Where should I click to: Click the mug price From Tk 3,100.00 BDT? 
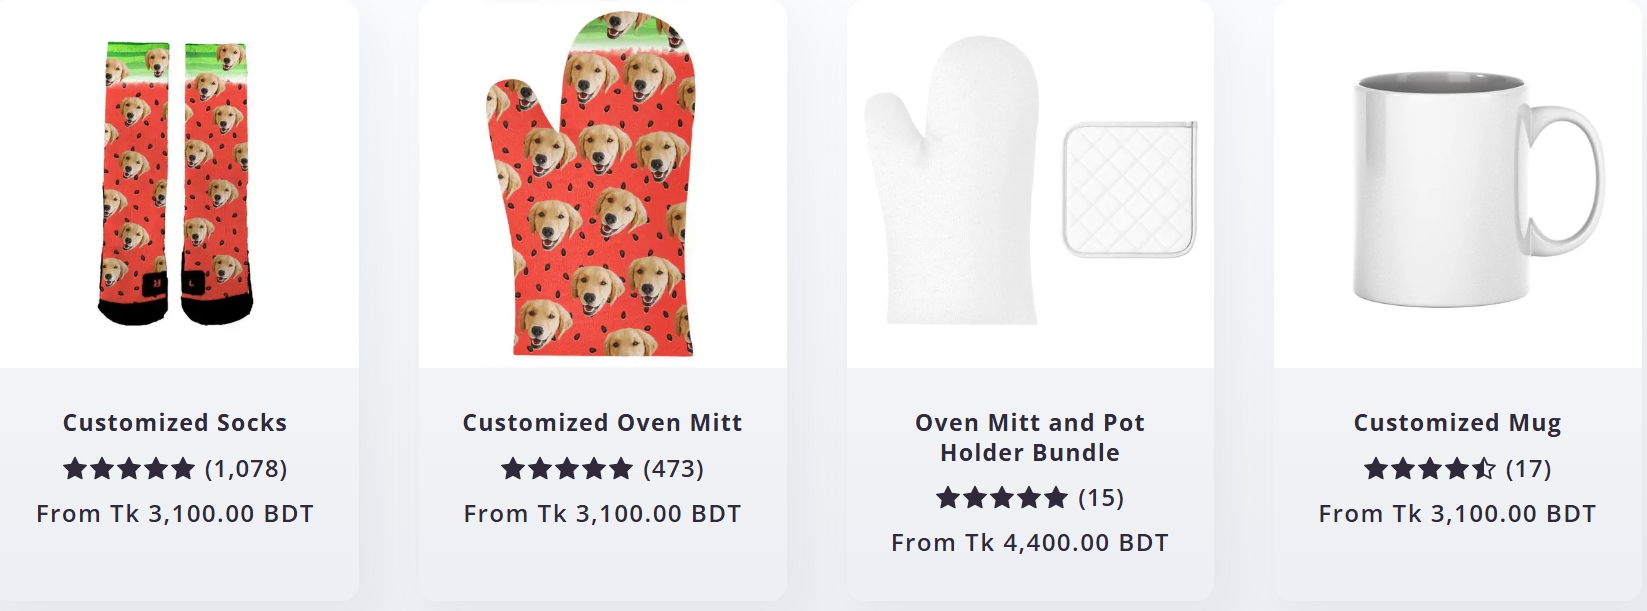coord(1457,514)
